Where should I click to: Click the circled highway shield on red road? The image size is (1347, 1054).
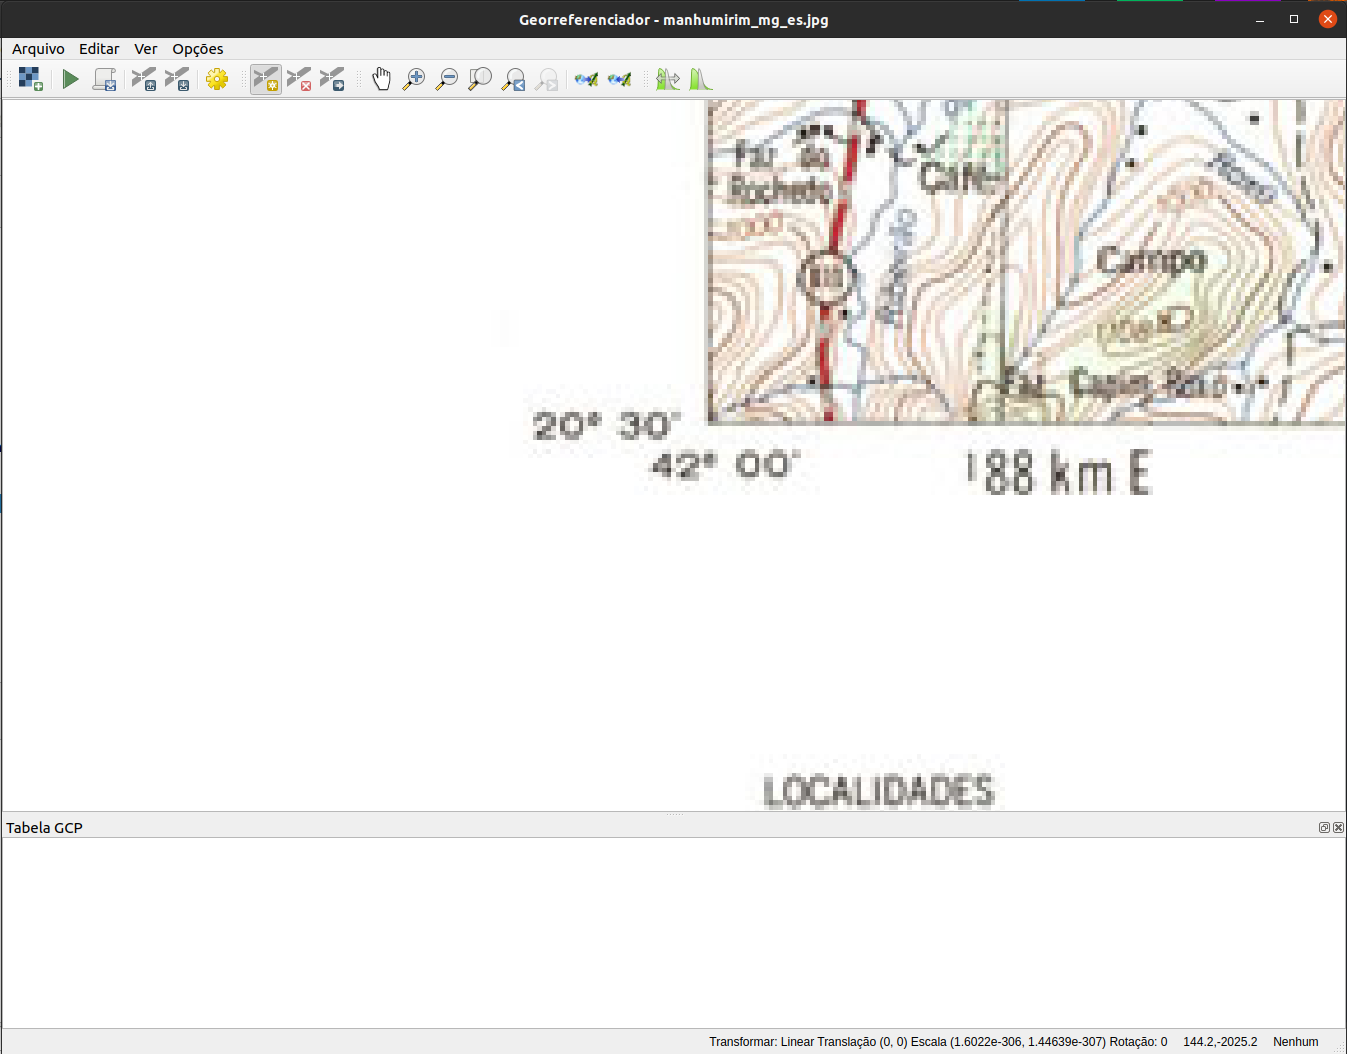point(826,277)
